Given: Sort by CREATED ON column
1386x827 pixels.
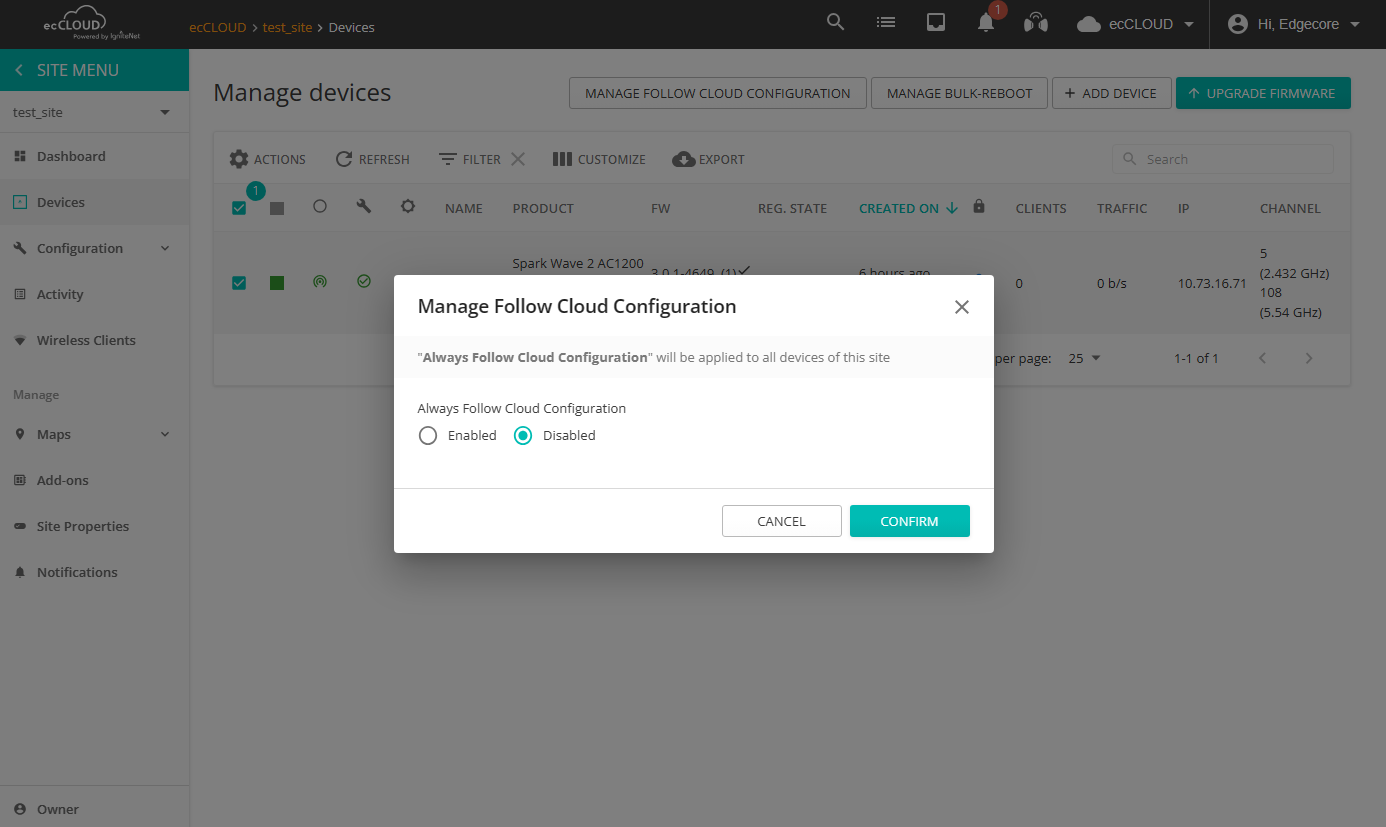Looking at the screenshot, I should [x=908, y=208].
